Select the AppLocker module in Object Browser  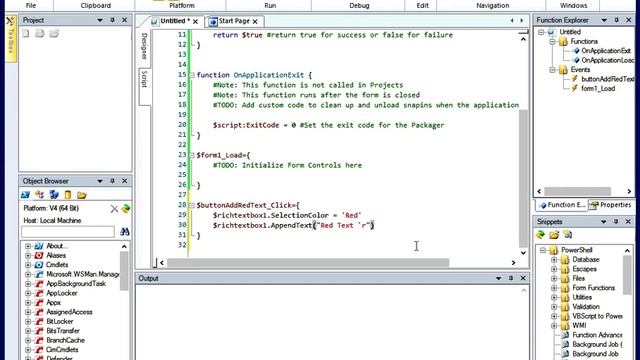(x=62, y=293)
